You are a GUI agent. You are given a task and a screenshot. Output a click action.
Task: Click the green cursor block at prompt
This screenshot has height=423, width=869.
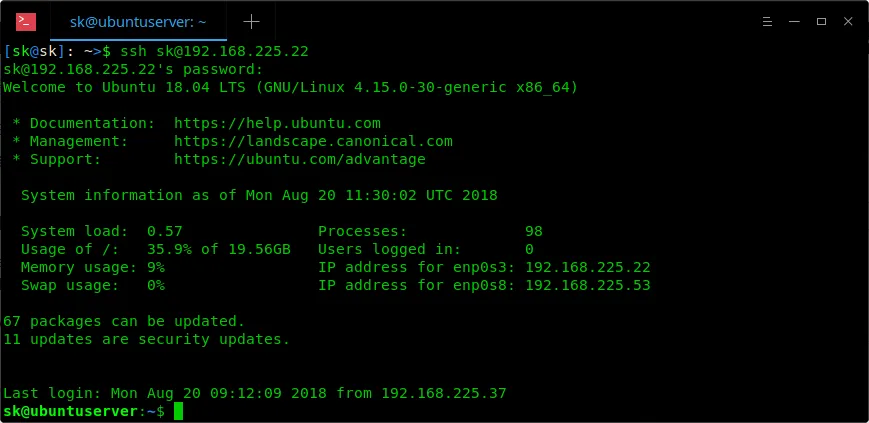point(178,411)
